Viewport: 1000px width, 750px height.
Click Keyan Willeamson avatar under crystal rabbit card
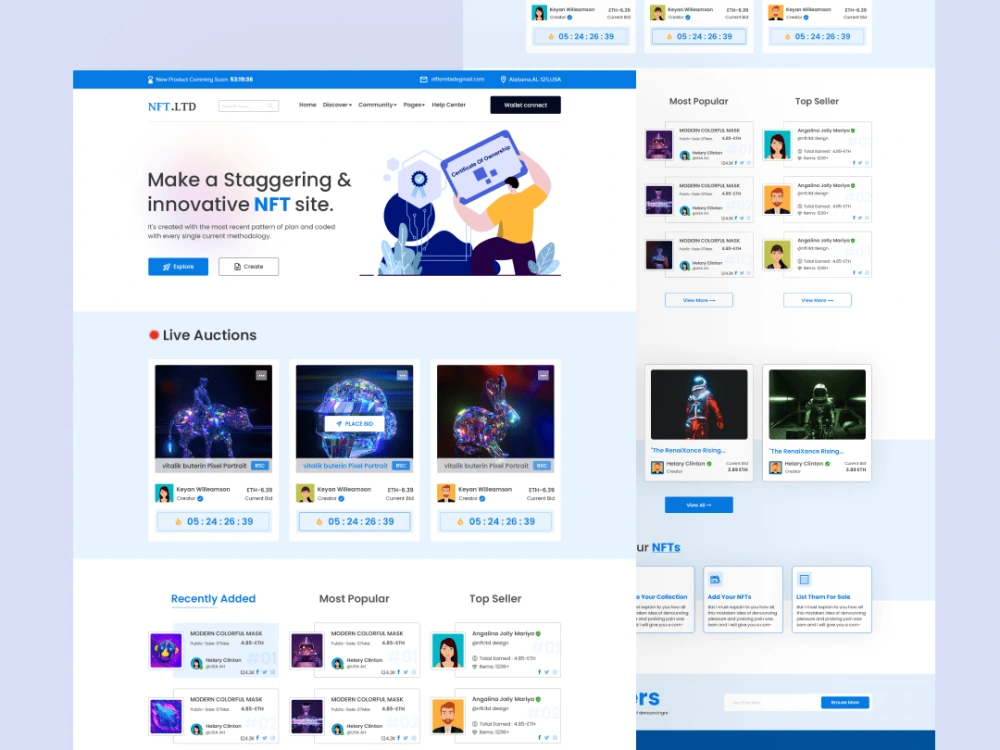tap(446, 493)
